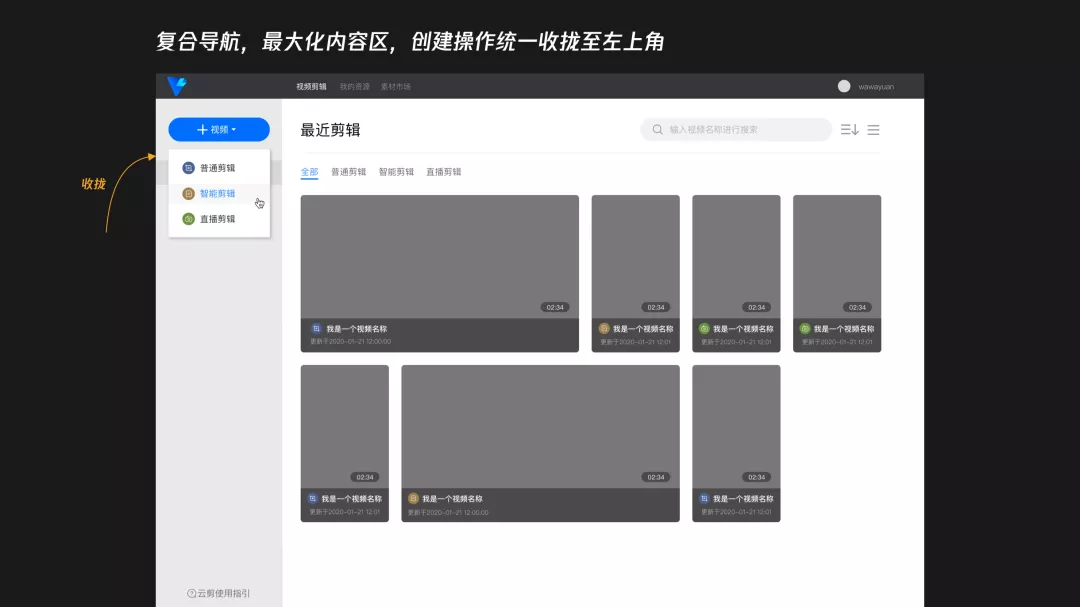Screen dimensions: 1080x607
Task: Click the magnifier icon in the search box
Action: (658, 130)
